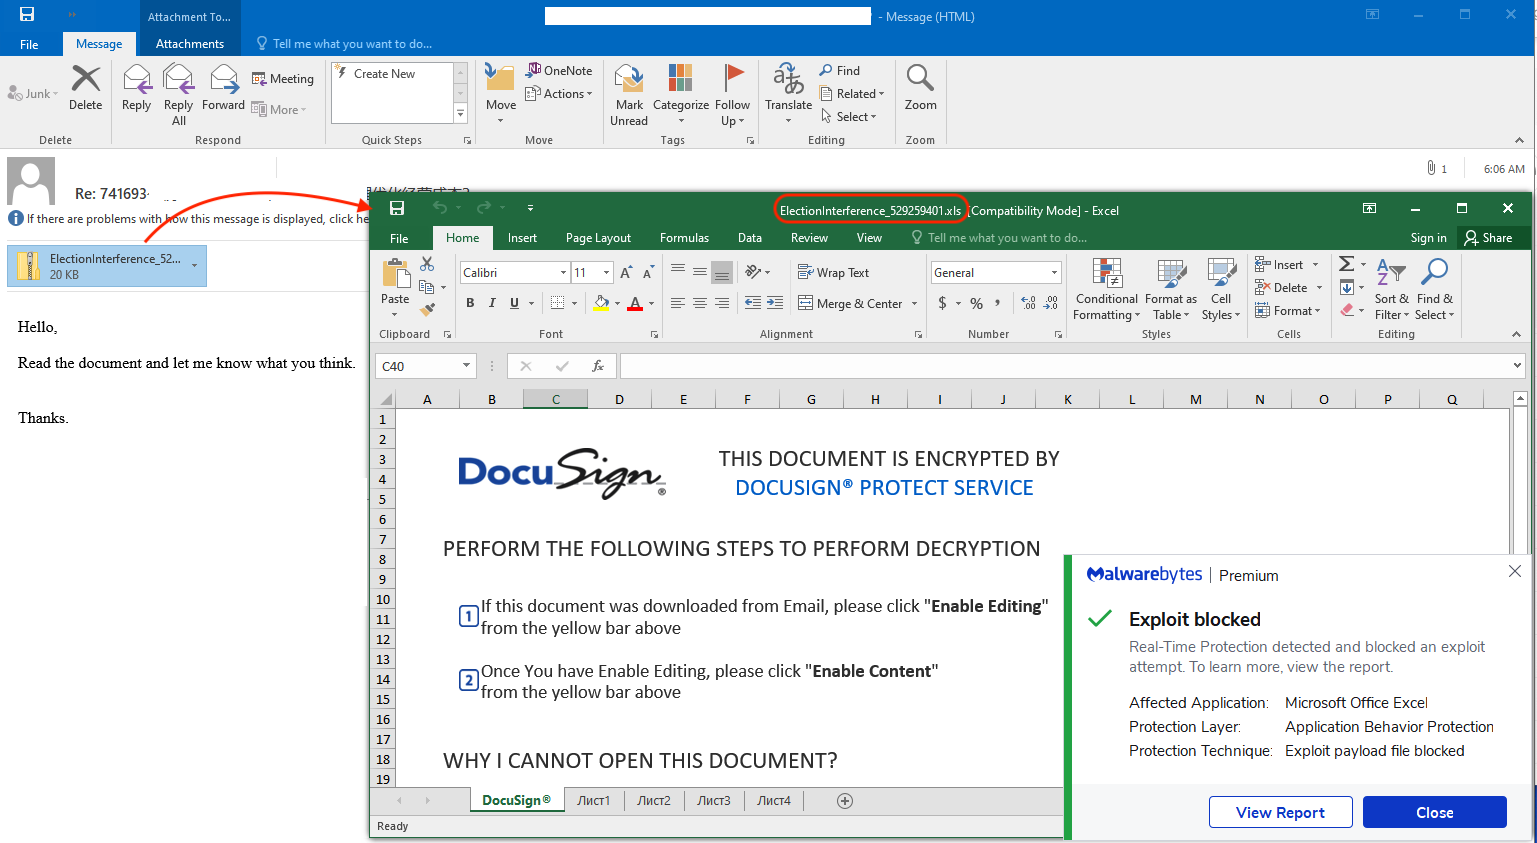The image size is (1537, 843).
Task: Open the Лист1 sheet tab
Action: coord(593,801)
